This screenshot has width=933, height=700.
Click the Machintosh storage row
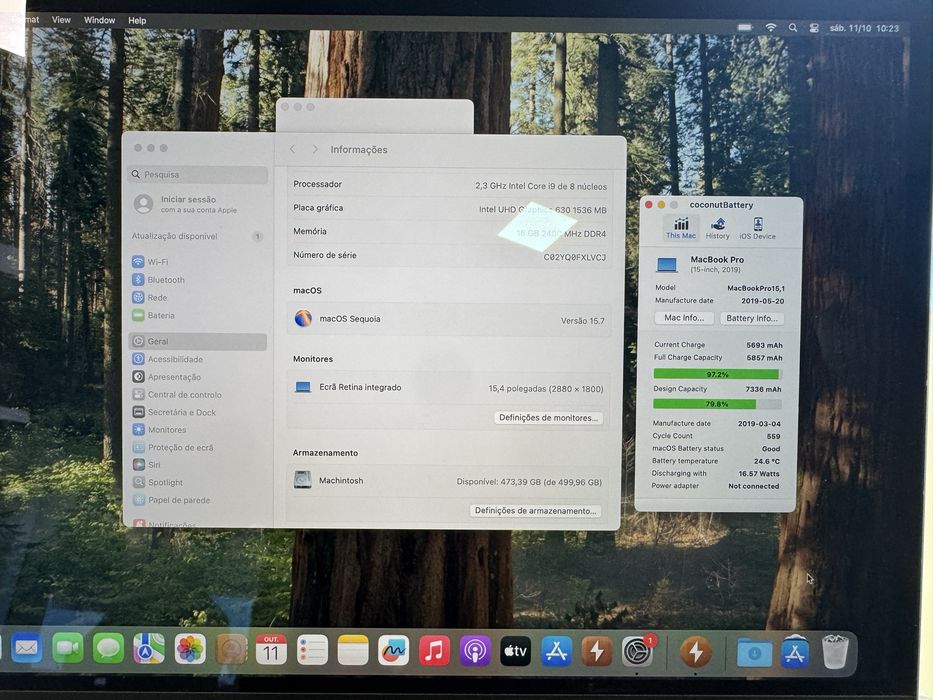click(448, 480)
